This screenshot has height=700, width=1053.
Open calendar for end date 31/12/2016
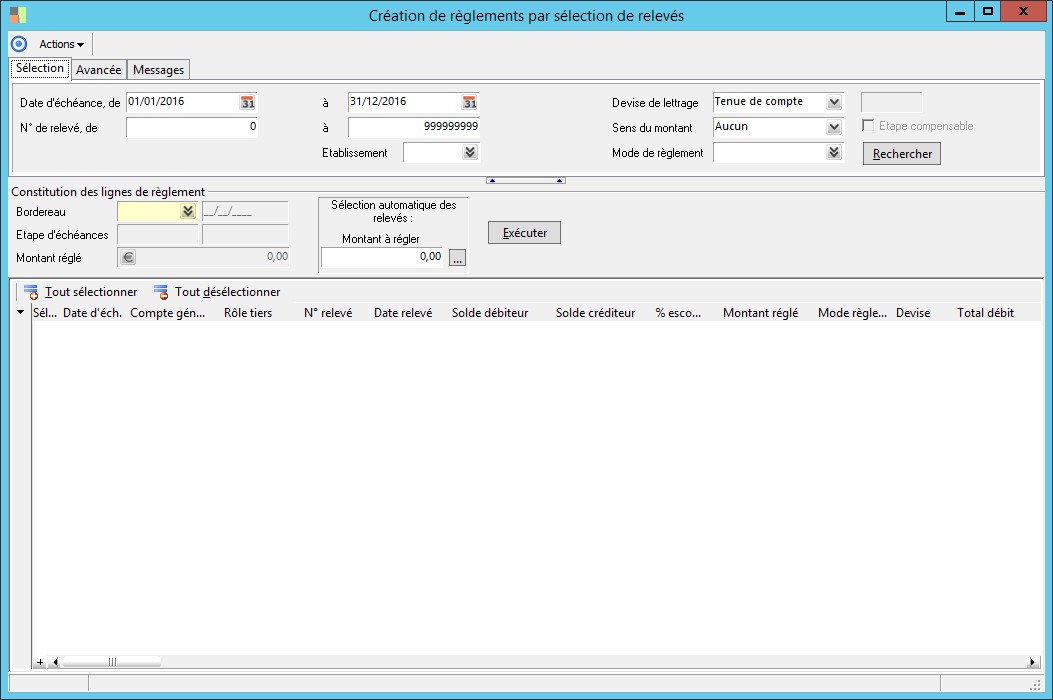pos(469,102)
